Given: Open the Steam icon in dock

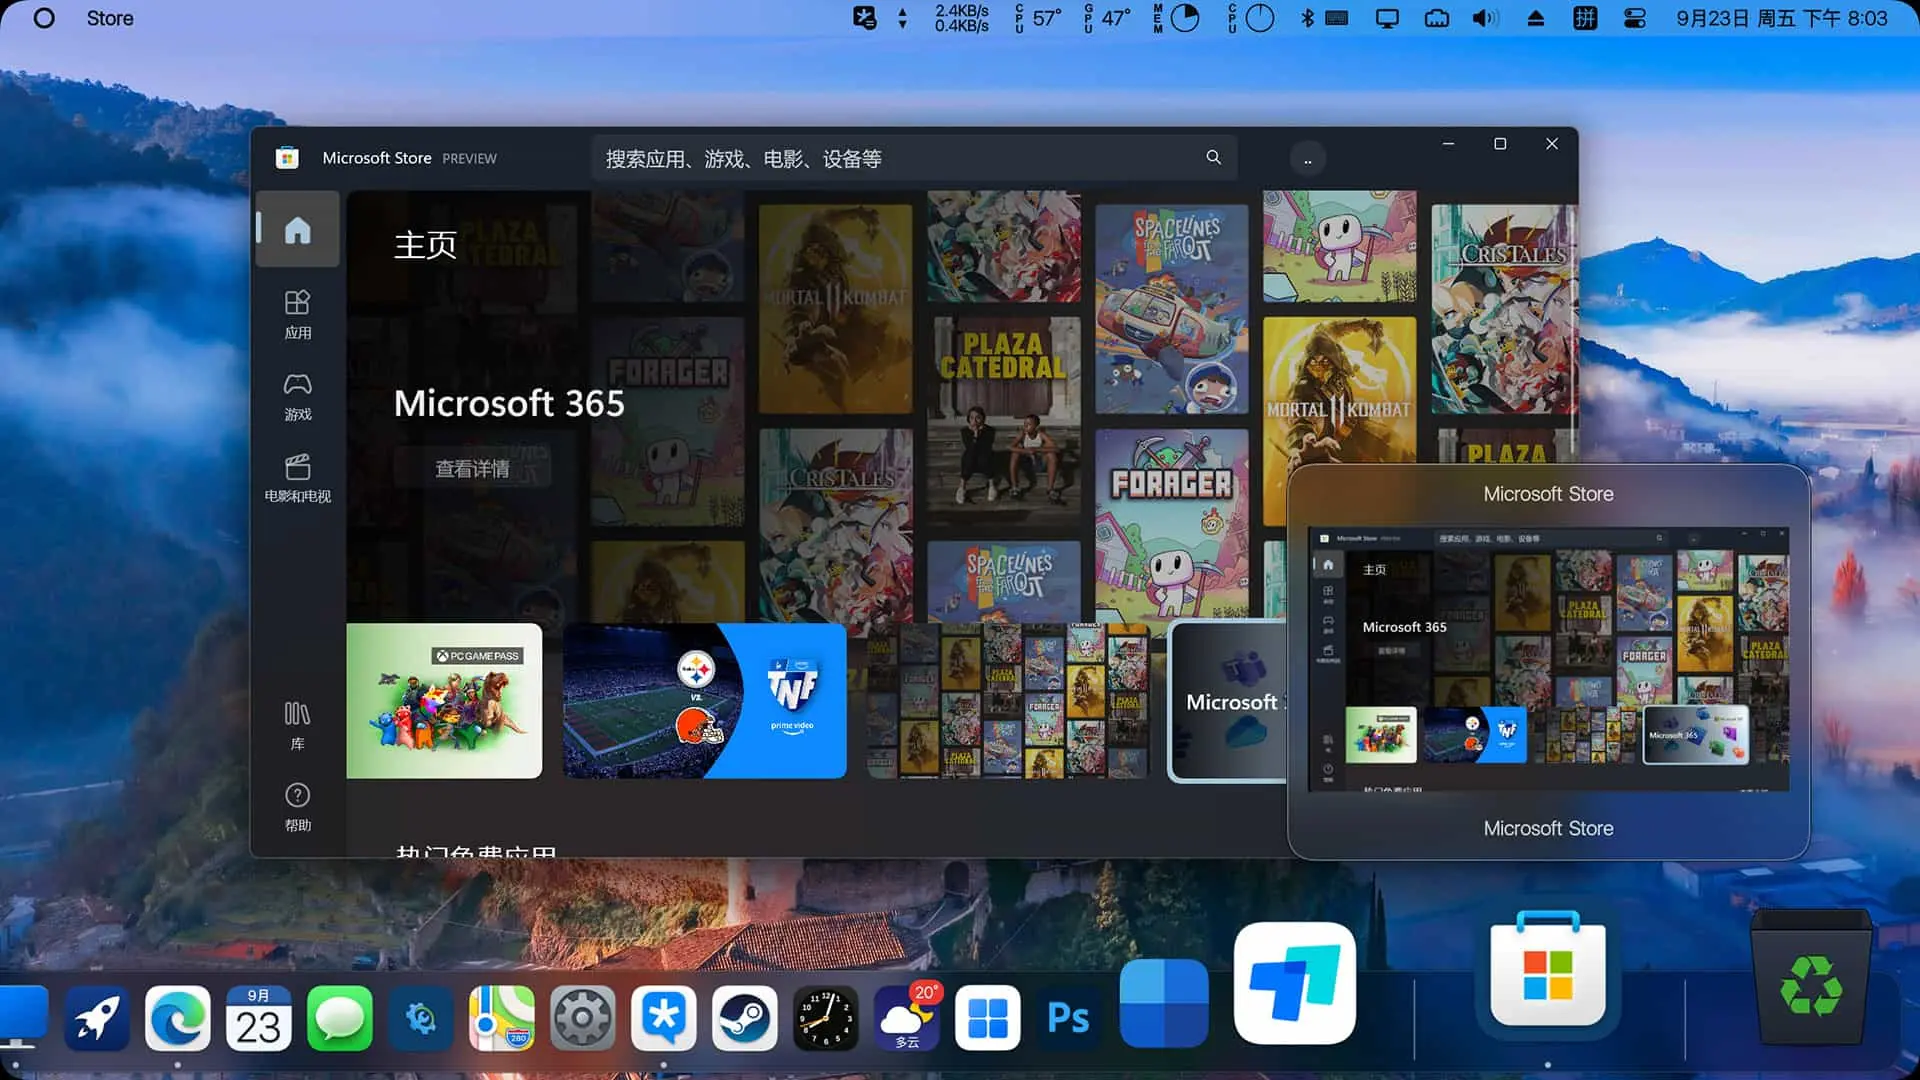Looking at the screenshot, I should [744, 1018].
